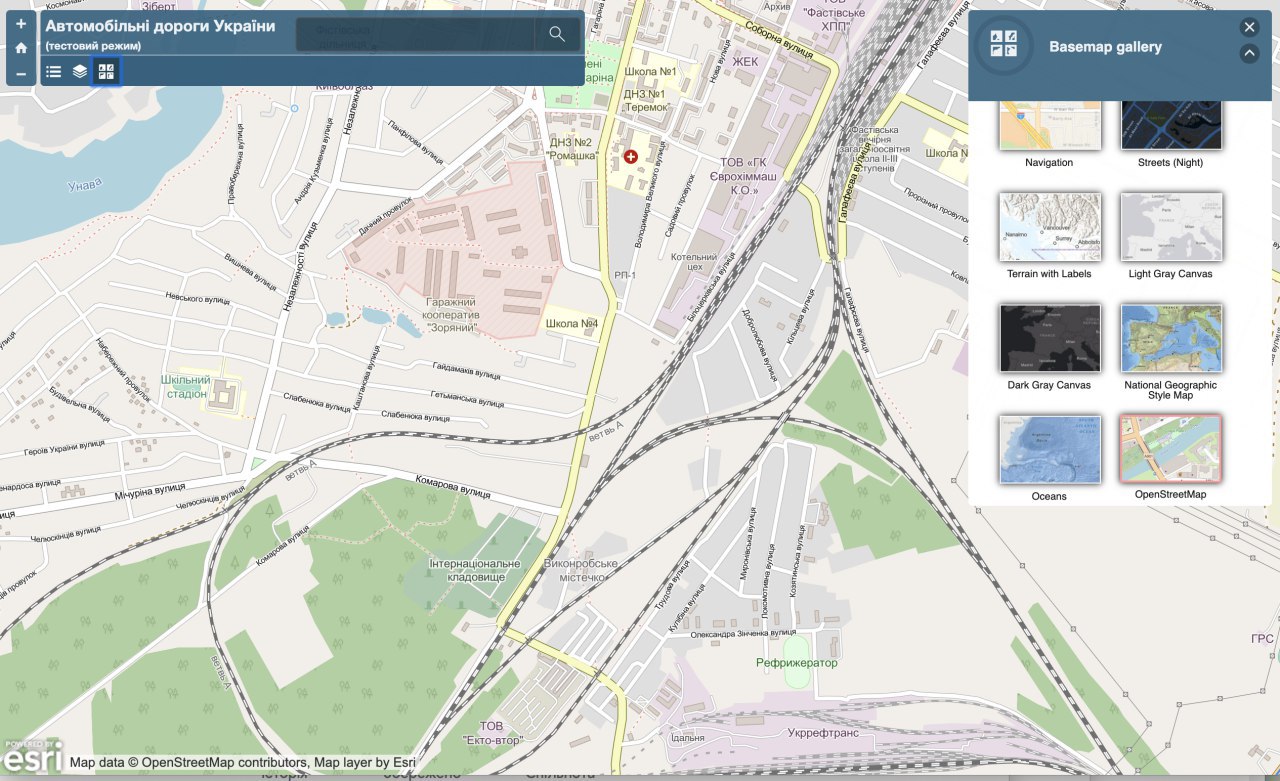Image resolution: width=1280 pixels, height=781 pixels.
Task: Click the 'Невського вулиця' street label
Action: pos(197,299)
